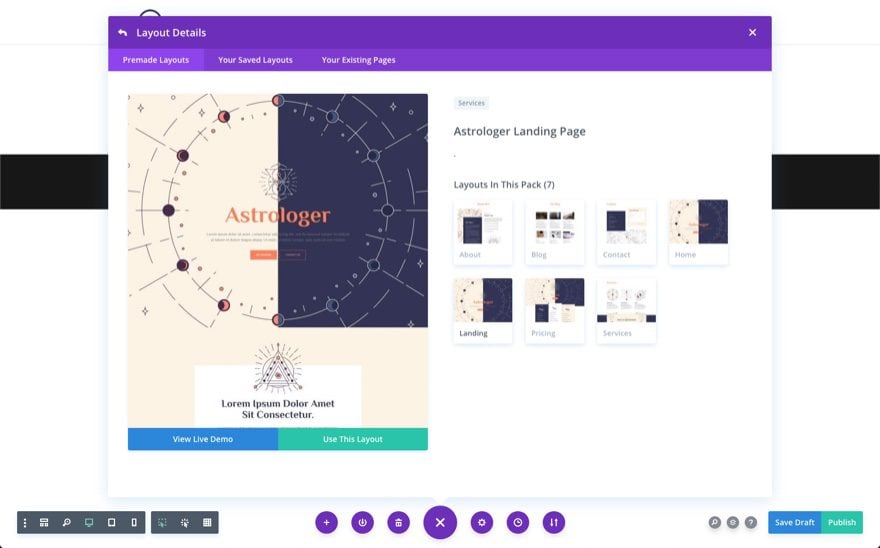Click the purple trash clear layout button
Viewport: 880px width, 548px height.
398,522
